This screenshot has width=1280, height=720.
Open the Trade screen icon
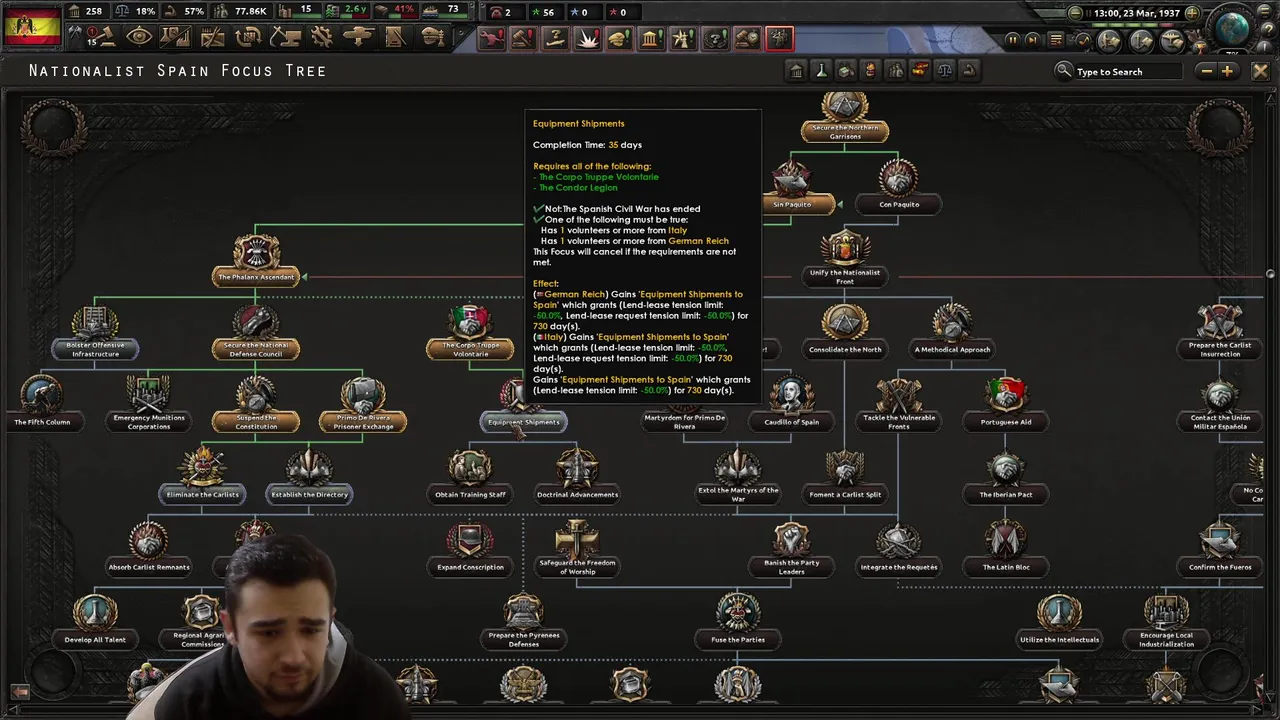tap(249, 37)
